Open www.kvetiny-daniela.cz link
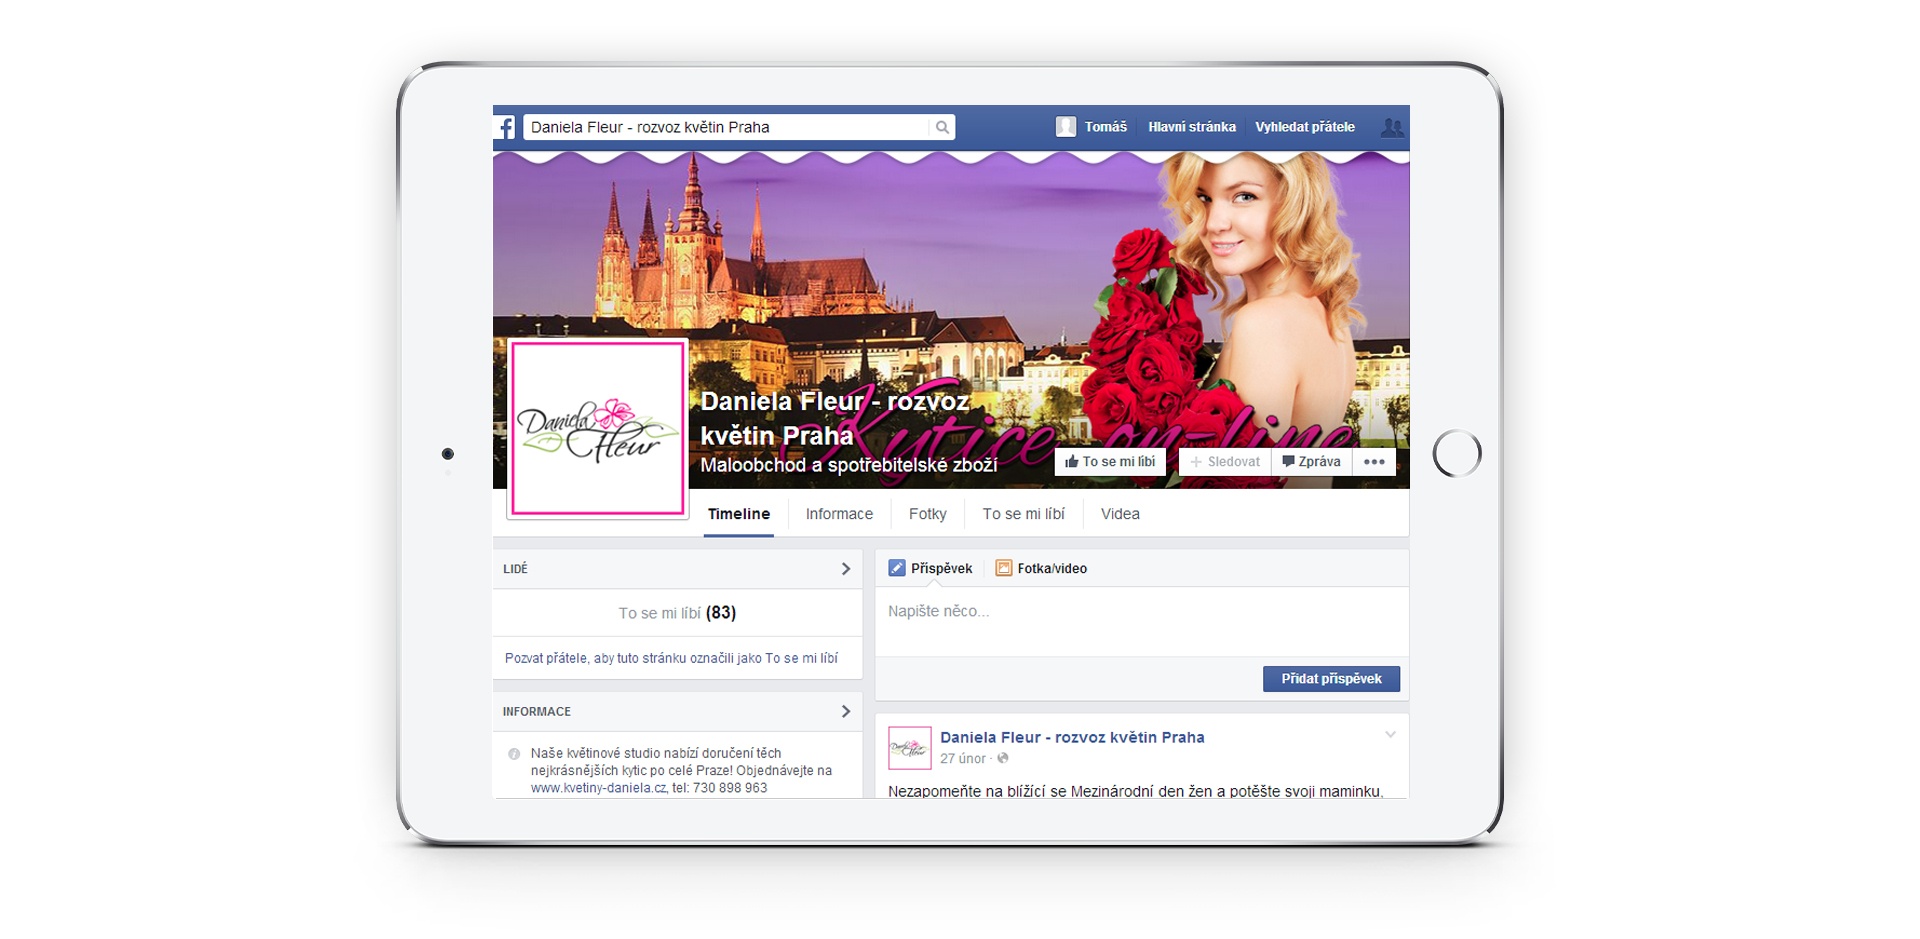This screenshot has width=1920, height=939. [x=598, y=788]
